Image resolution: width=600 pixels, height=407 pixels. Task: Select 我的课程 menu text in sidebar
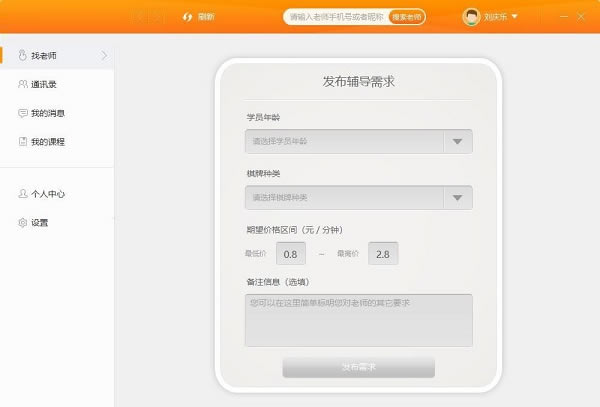[48, 142]
